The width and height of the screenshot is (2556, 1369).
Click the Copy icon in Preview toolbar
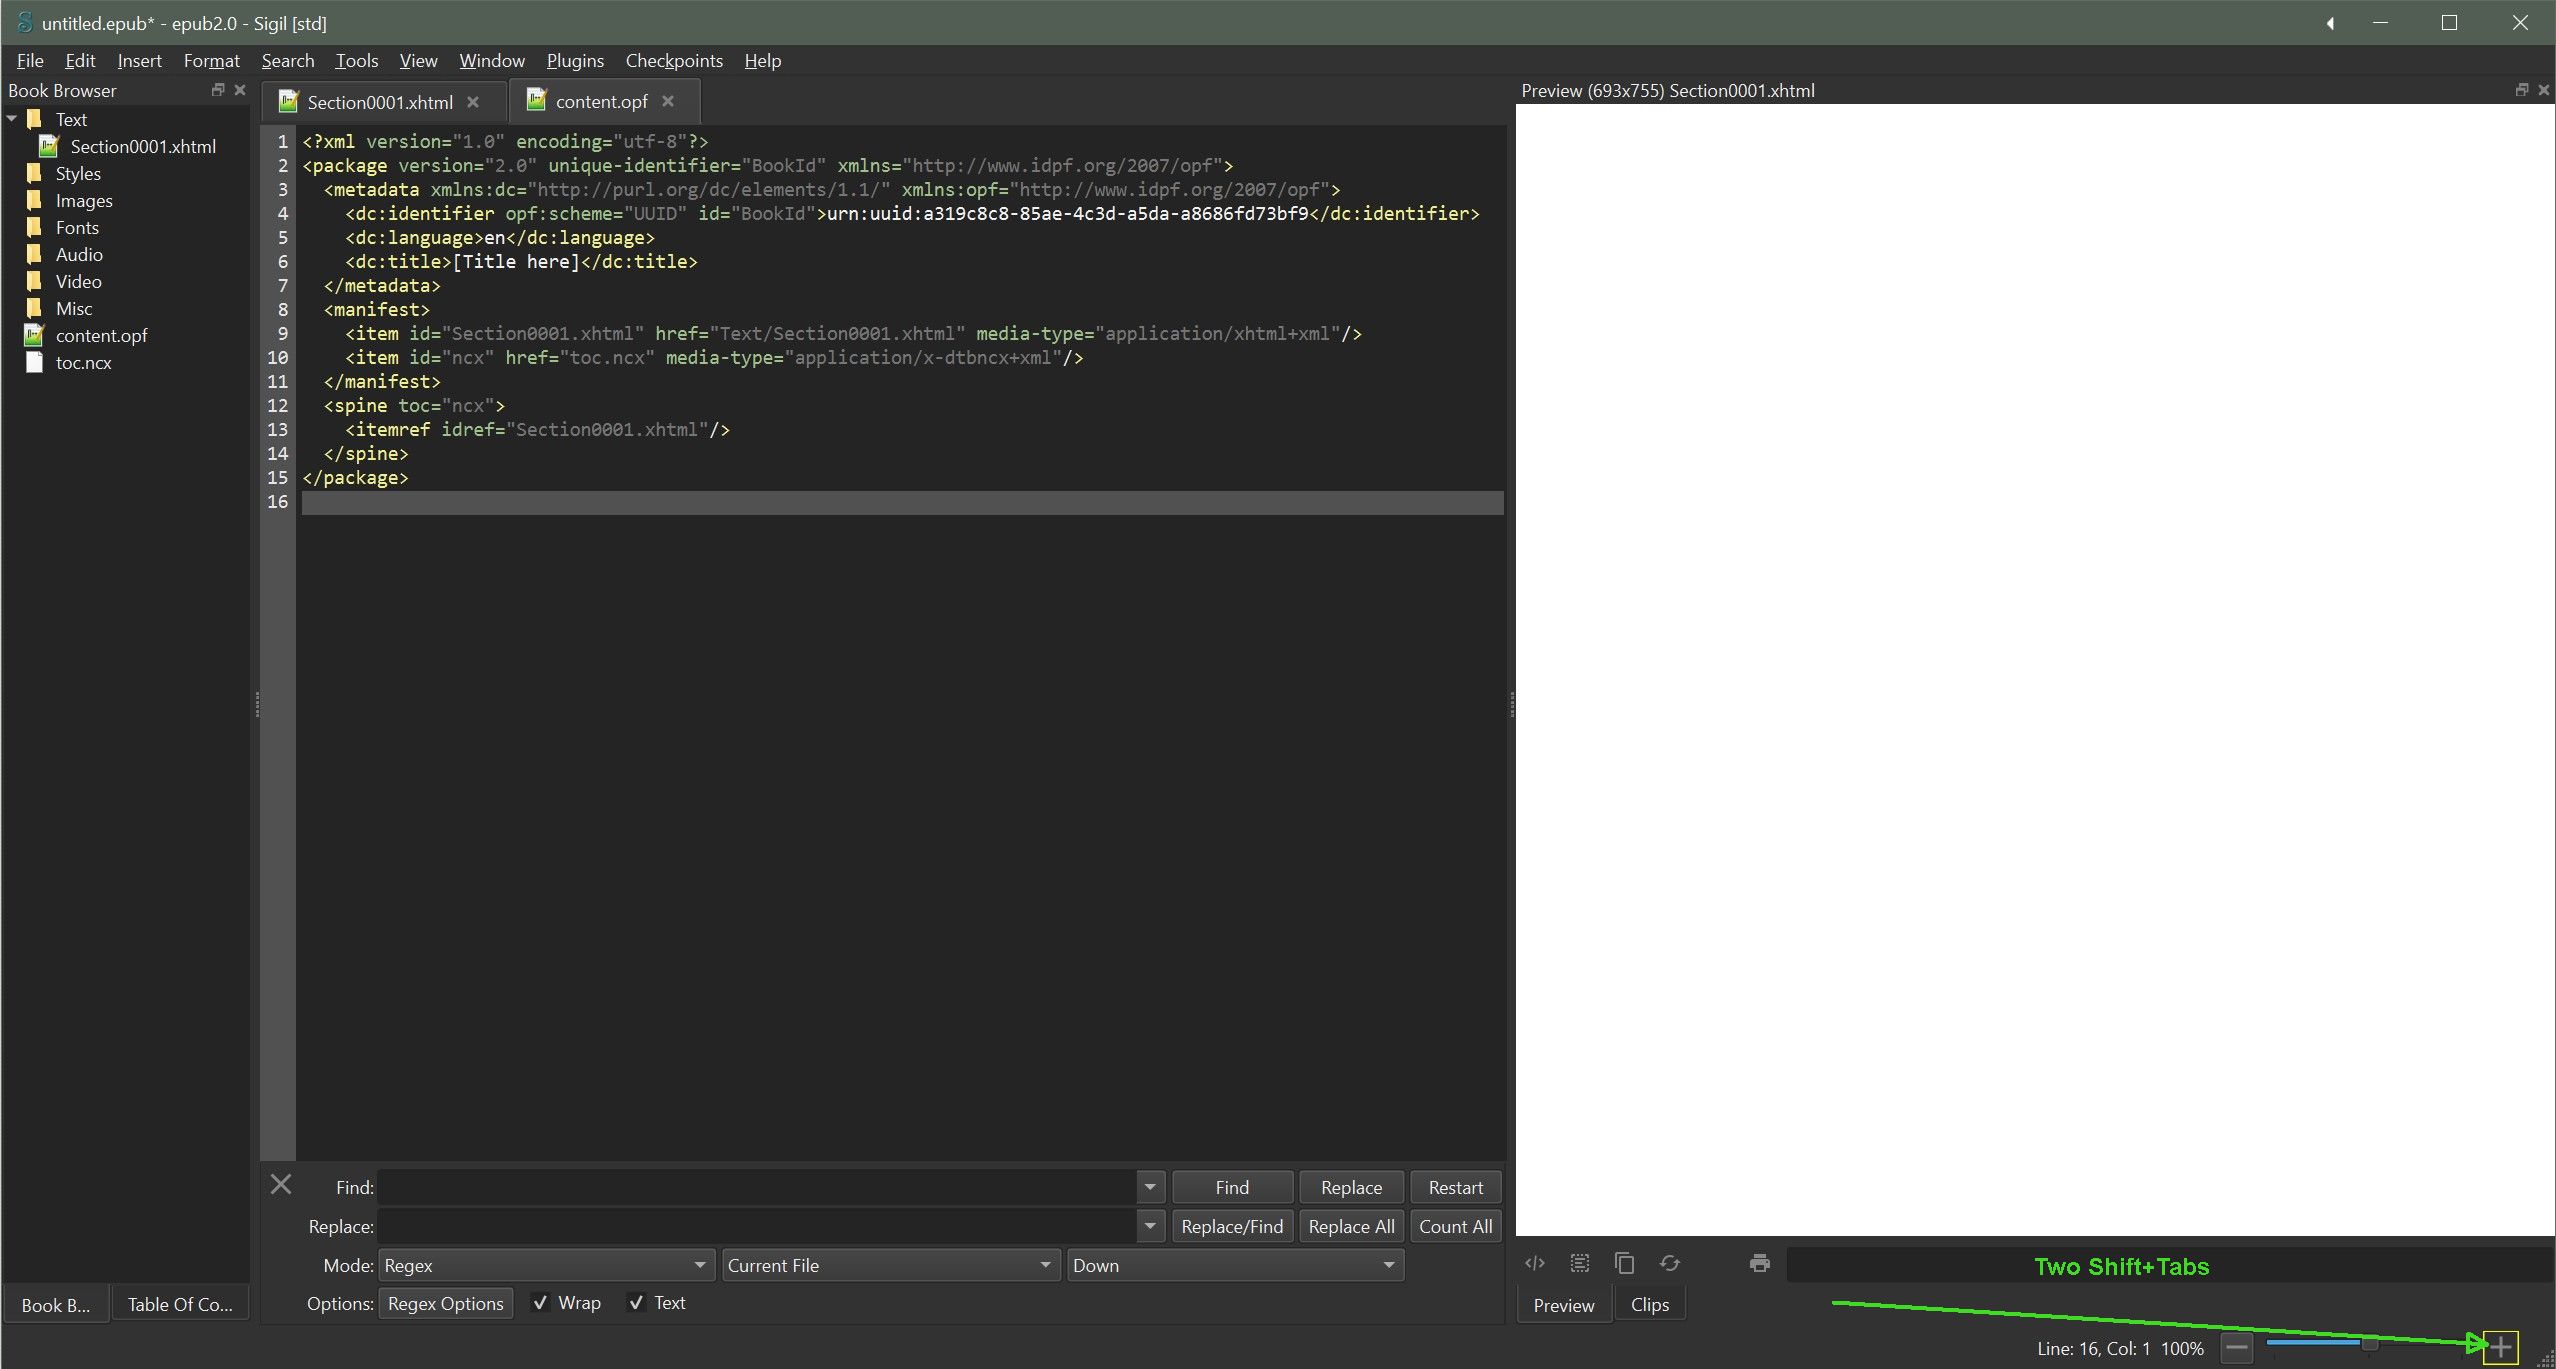(x=1625, y=1264)
